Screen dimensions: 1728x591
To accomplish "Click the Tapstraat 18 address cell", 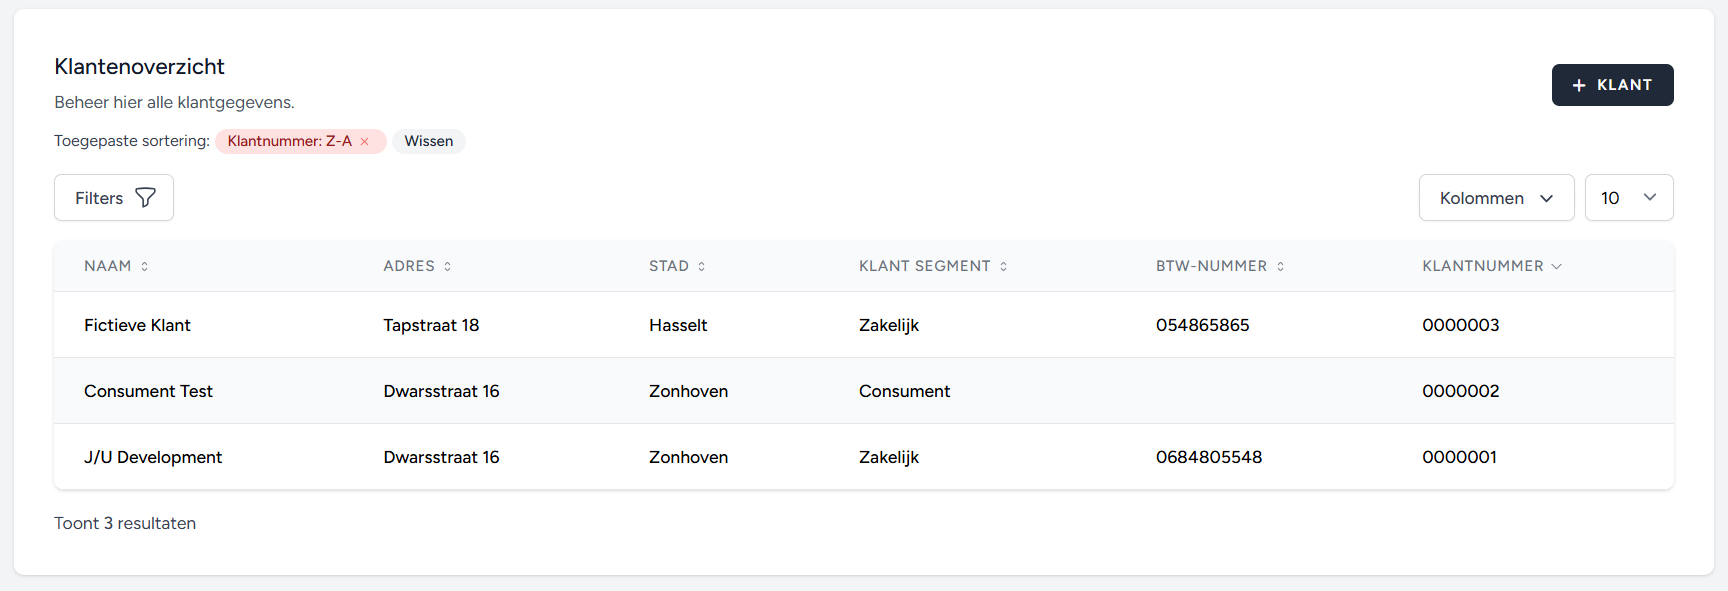I will [x=431, y=325].
